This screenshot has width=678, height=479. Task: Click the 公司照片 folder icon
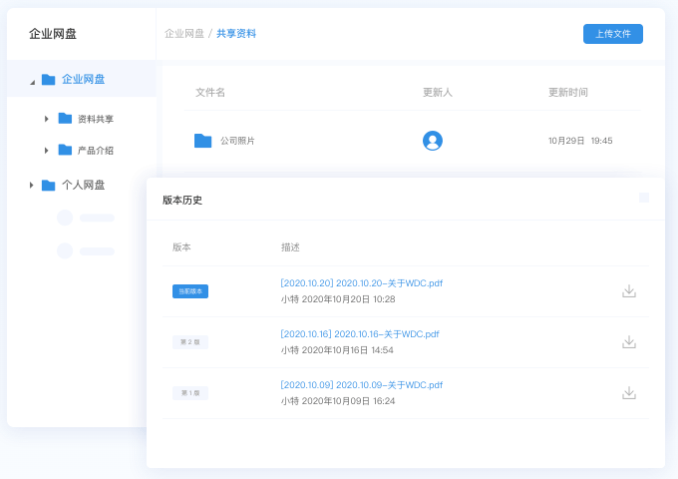[x=203, y=141]
